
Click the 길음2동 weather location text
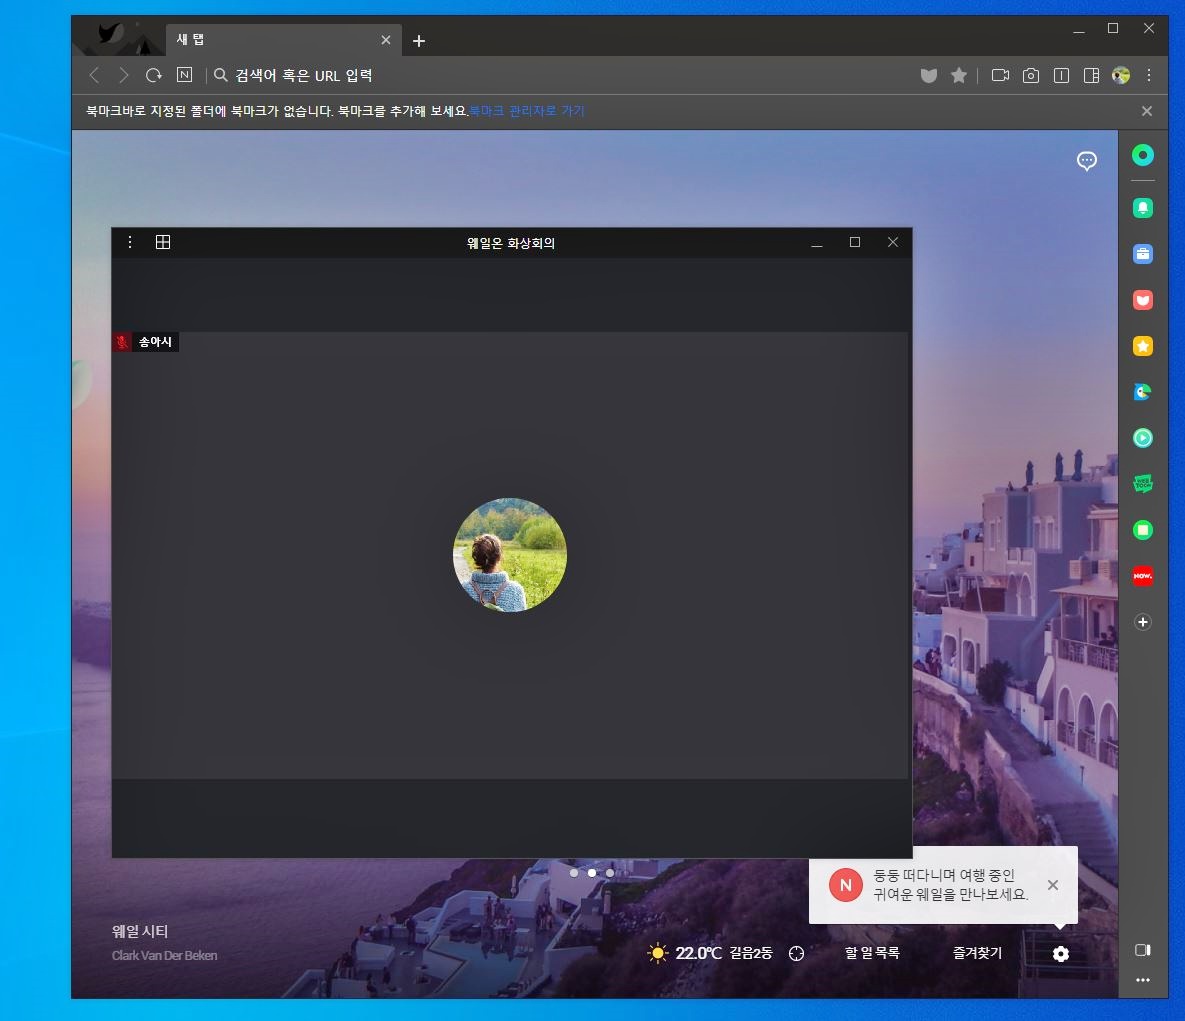pos(750,953)
